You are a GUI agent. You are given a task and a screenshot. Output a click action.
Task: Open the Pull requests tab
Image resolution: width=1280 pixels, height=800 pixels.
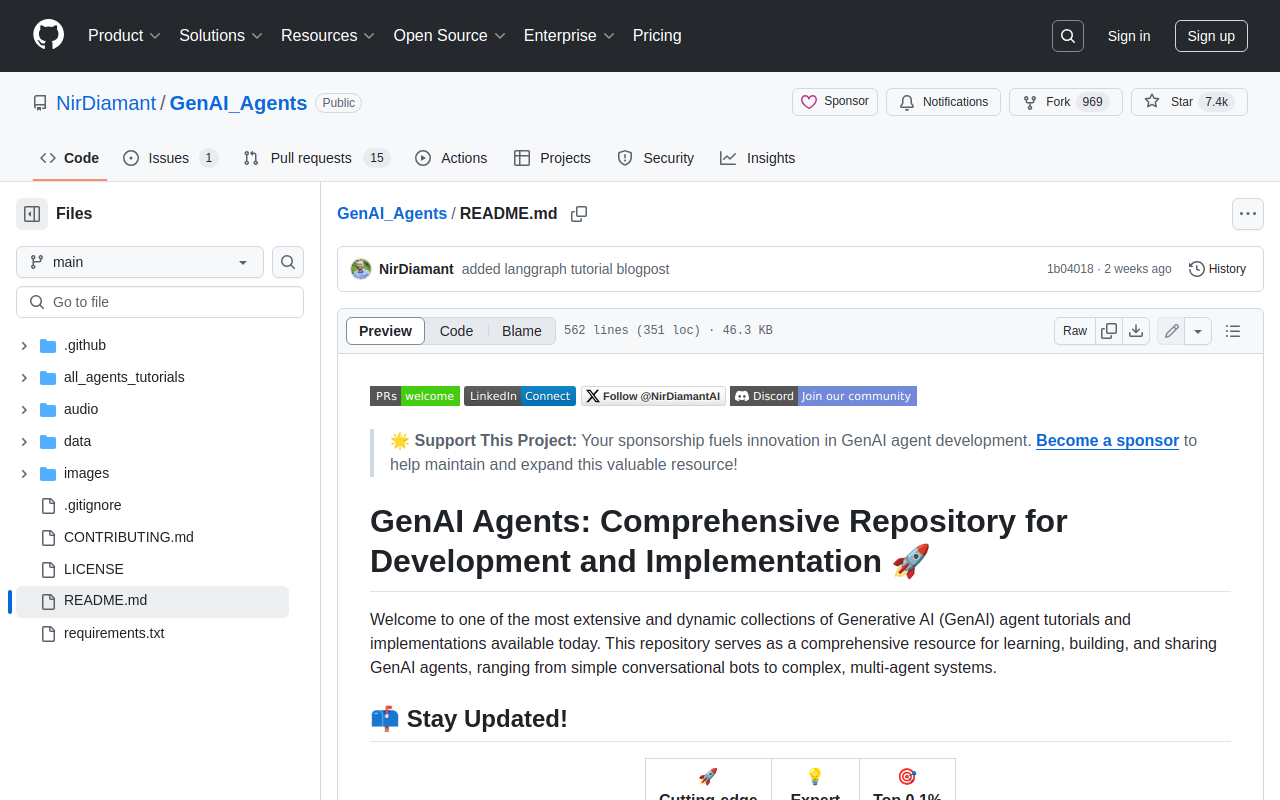[316, 158]
